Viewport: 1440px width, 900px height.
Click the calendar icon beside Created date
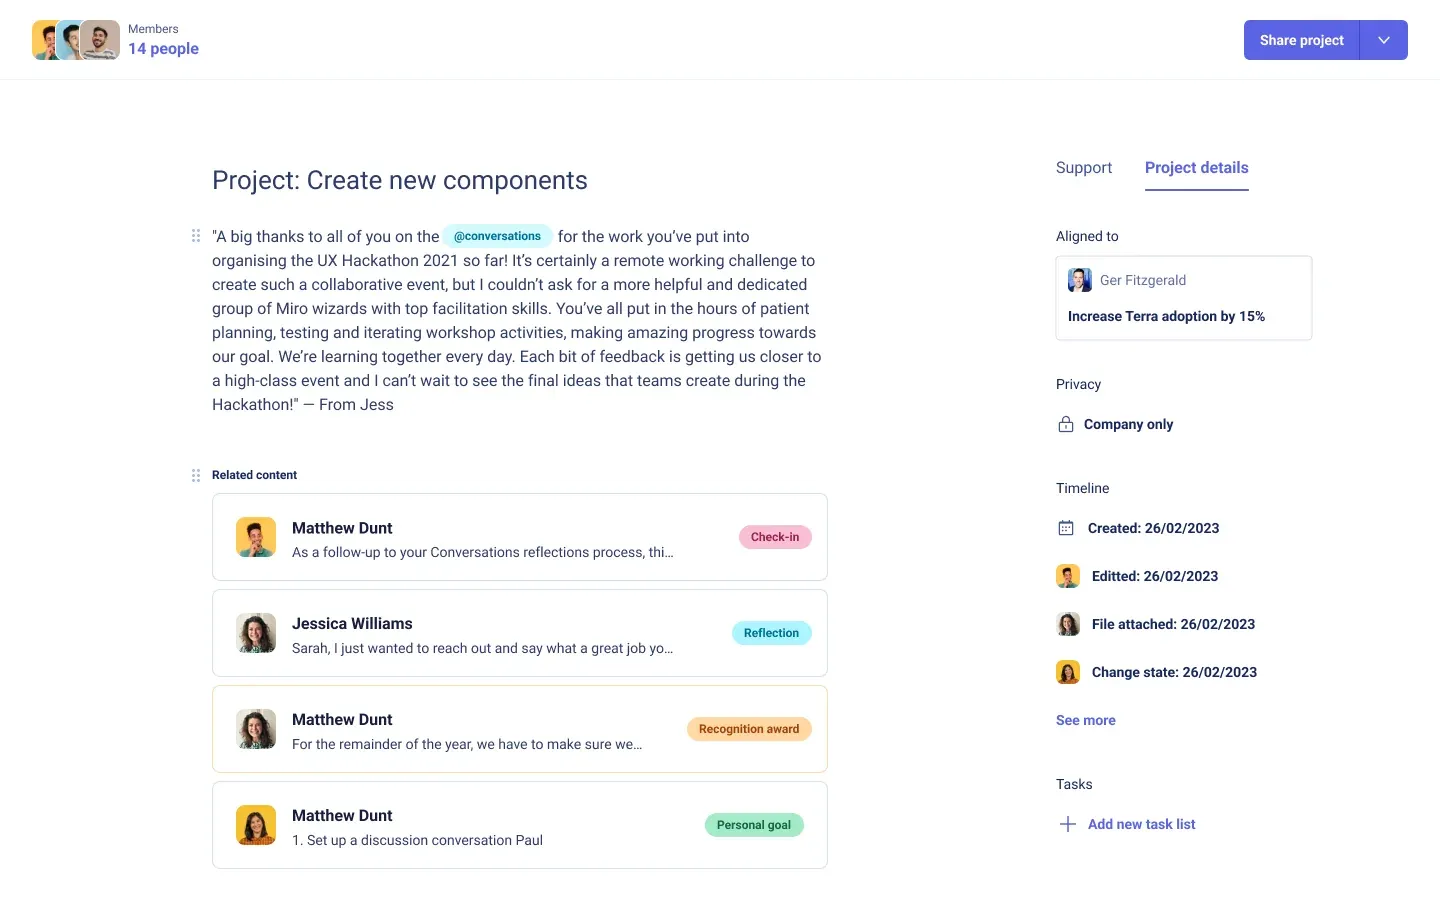click(x=1066, y=528)
